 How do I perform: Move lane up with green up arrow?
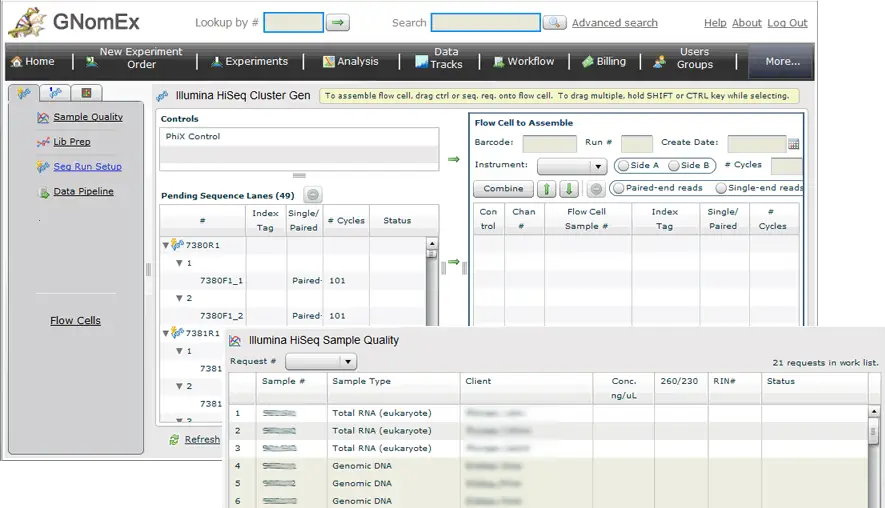[x=546, y=188]
